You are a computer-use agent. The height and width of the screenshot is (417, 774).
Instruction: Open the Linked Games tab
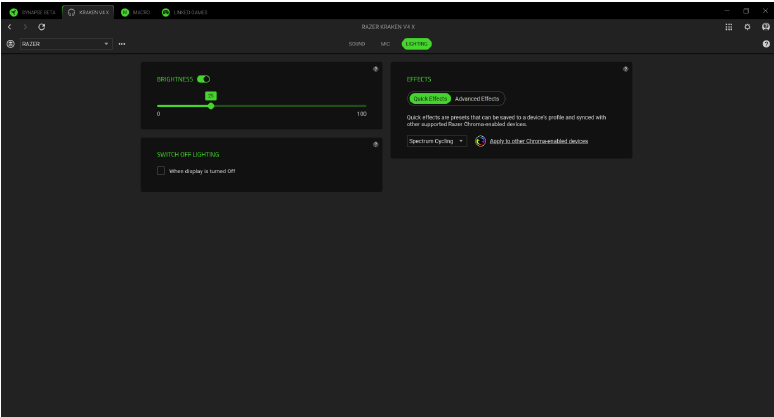185,12
